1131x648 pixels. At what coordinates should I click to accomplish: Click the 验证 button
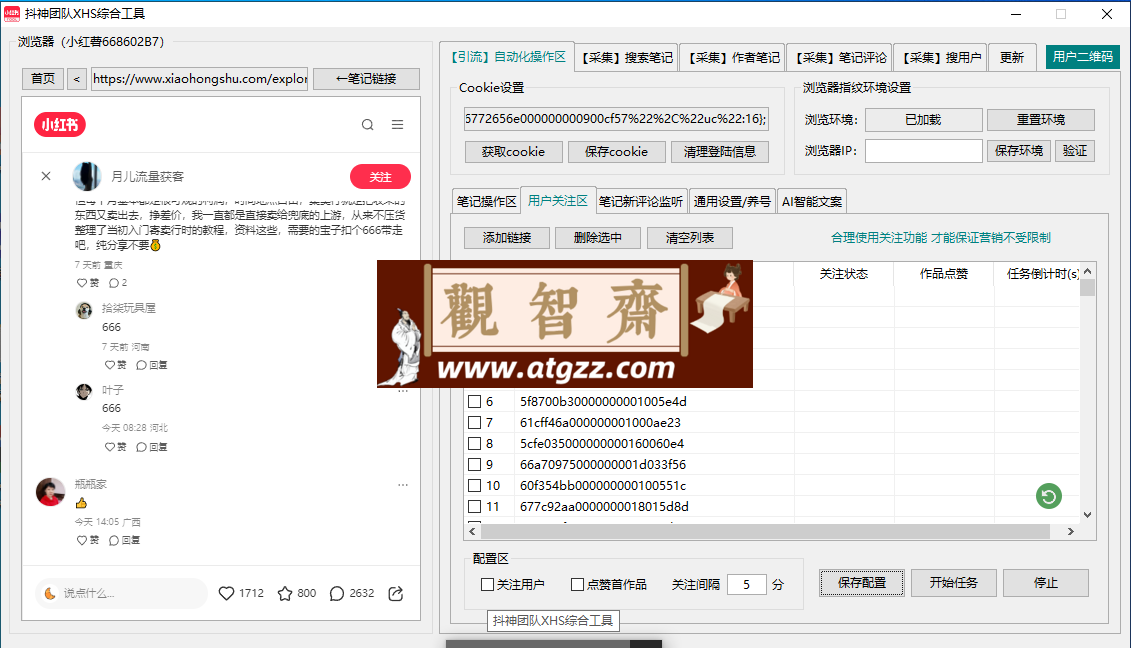1075,151
